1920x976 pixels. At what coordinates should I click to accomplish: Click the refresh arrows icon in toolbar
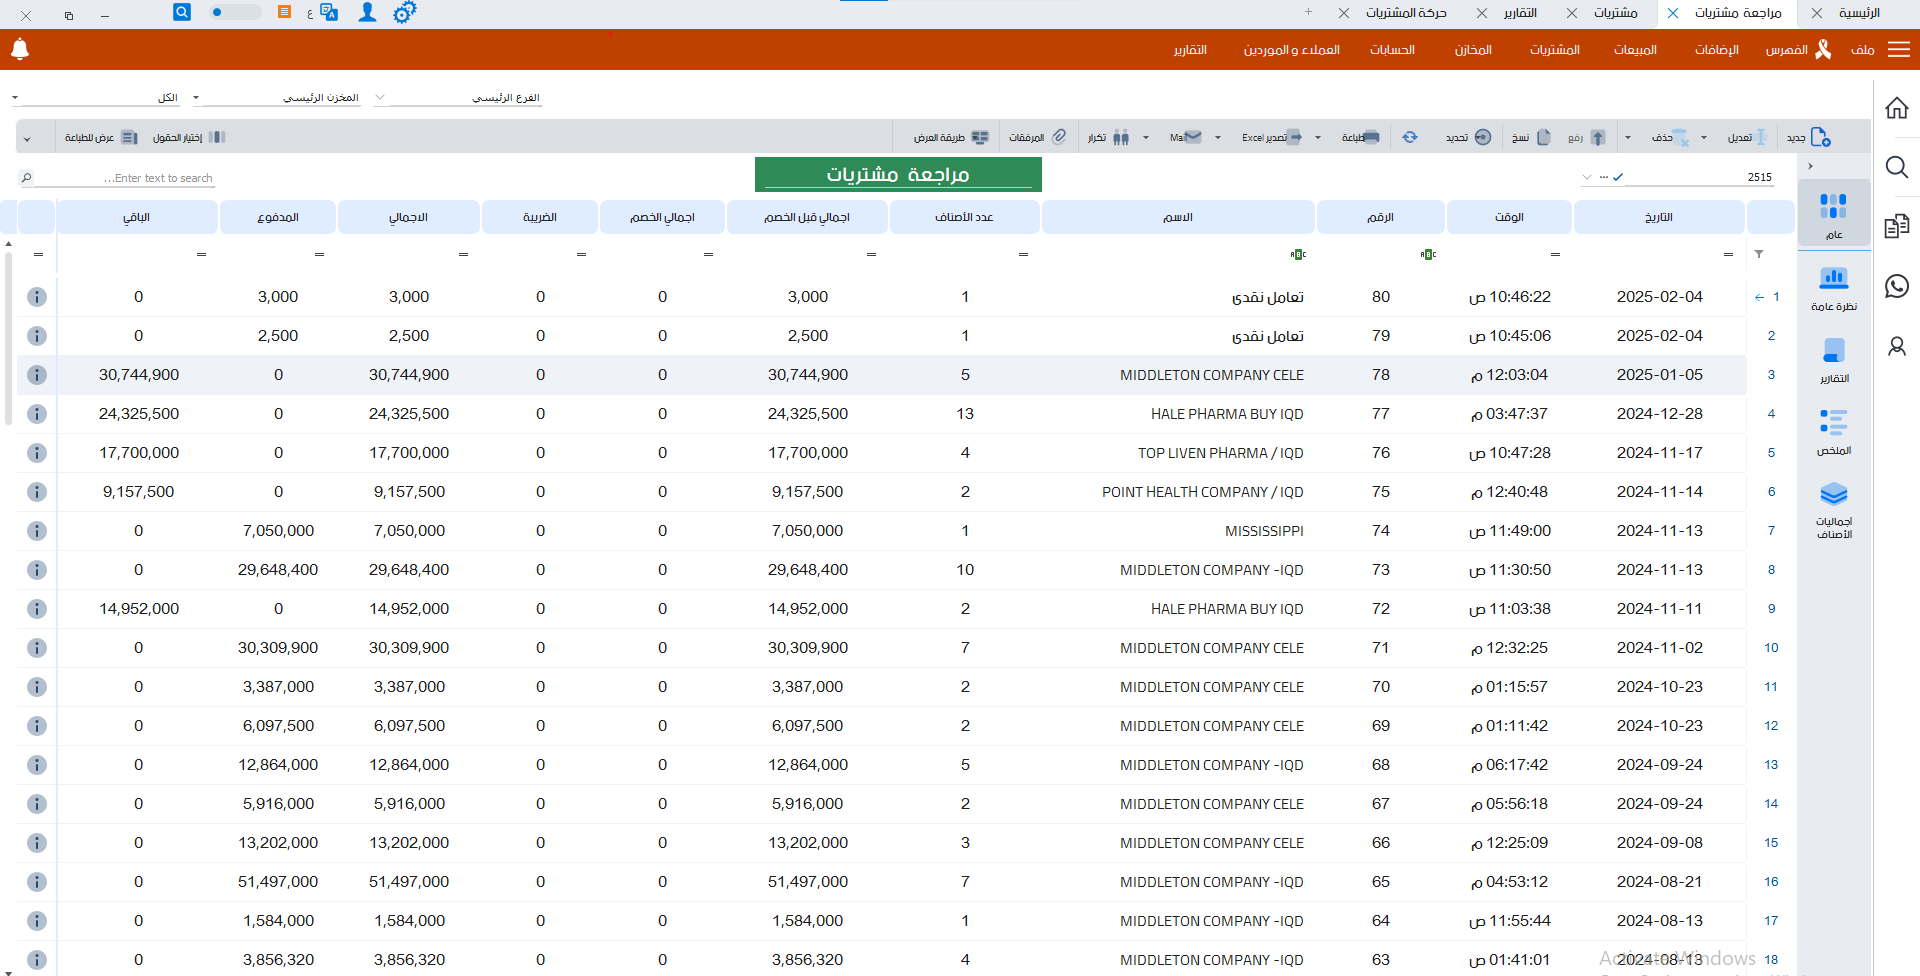tap(1410, 137)
